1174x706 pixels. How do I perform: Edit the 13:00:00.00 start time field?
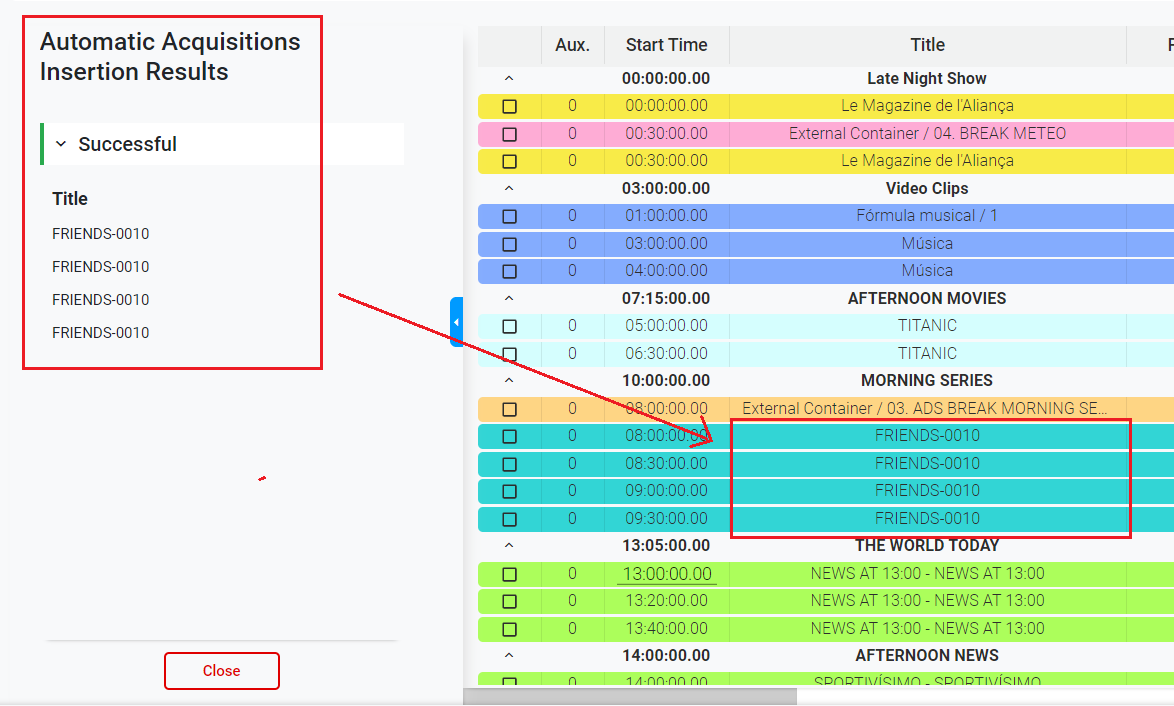point(666,574)
